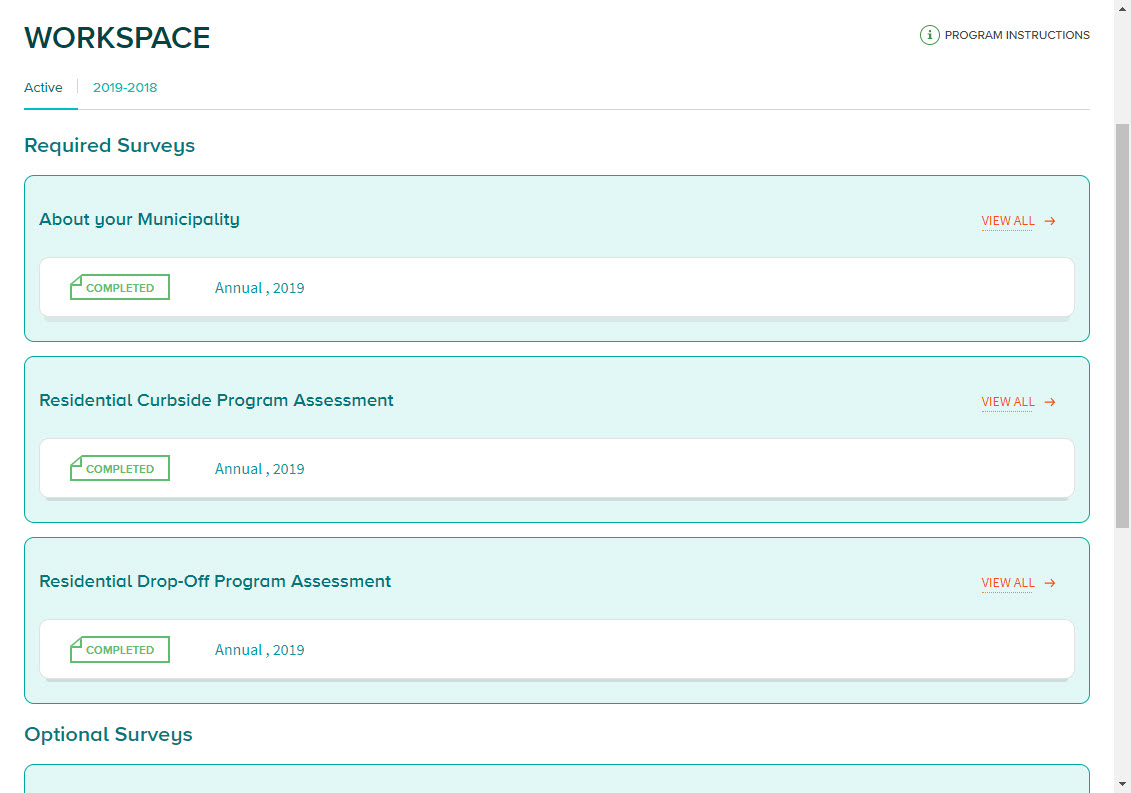Viewport: 1131px width, 793px height.
Task: Click the Completed badge under Residential Curbside Program
Action: pyautogui.click(x=119, y=469)
